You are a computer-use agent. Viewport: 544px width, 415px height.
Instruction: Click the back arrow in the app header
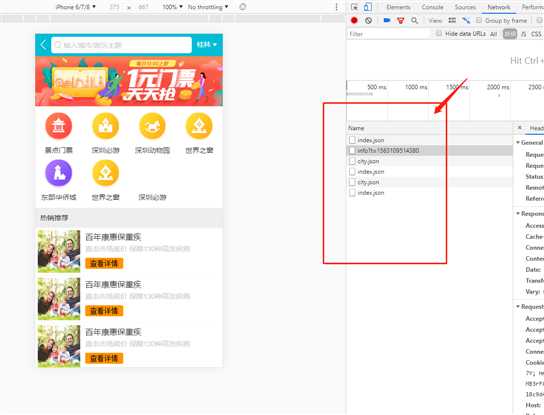tap(43, 45)
